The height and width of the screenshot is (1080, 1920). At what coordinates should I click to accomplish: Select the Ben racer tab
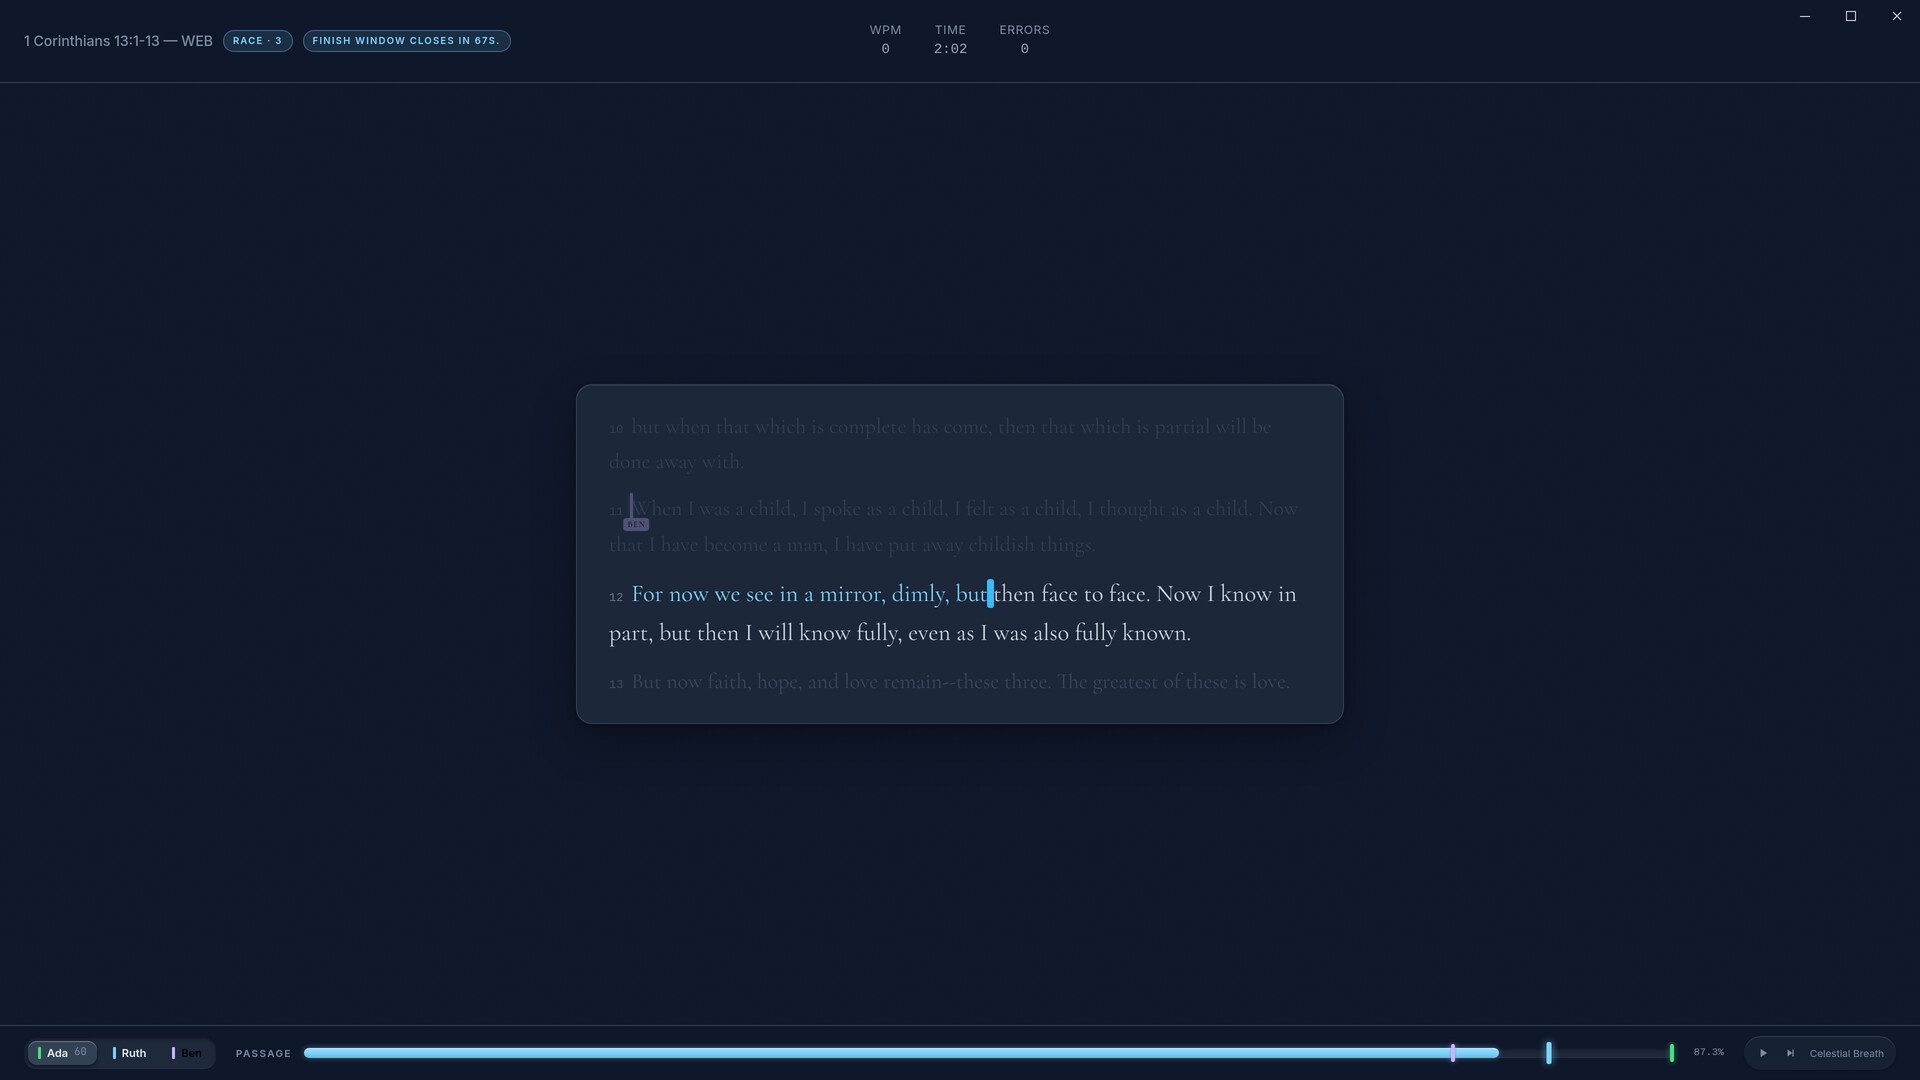point(187,1053)
